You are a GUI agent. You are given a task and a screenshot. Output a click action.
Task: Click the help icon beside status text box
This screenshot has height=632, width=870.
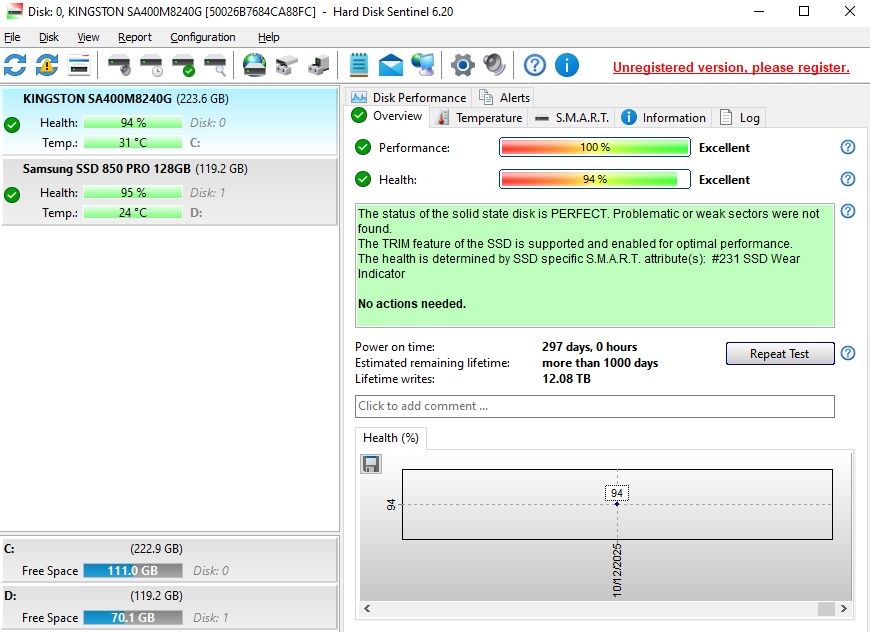pos(848,211)
